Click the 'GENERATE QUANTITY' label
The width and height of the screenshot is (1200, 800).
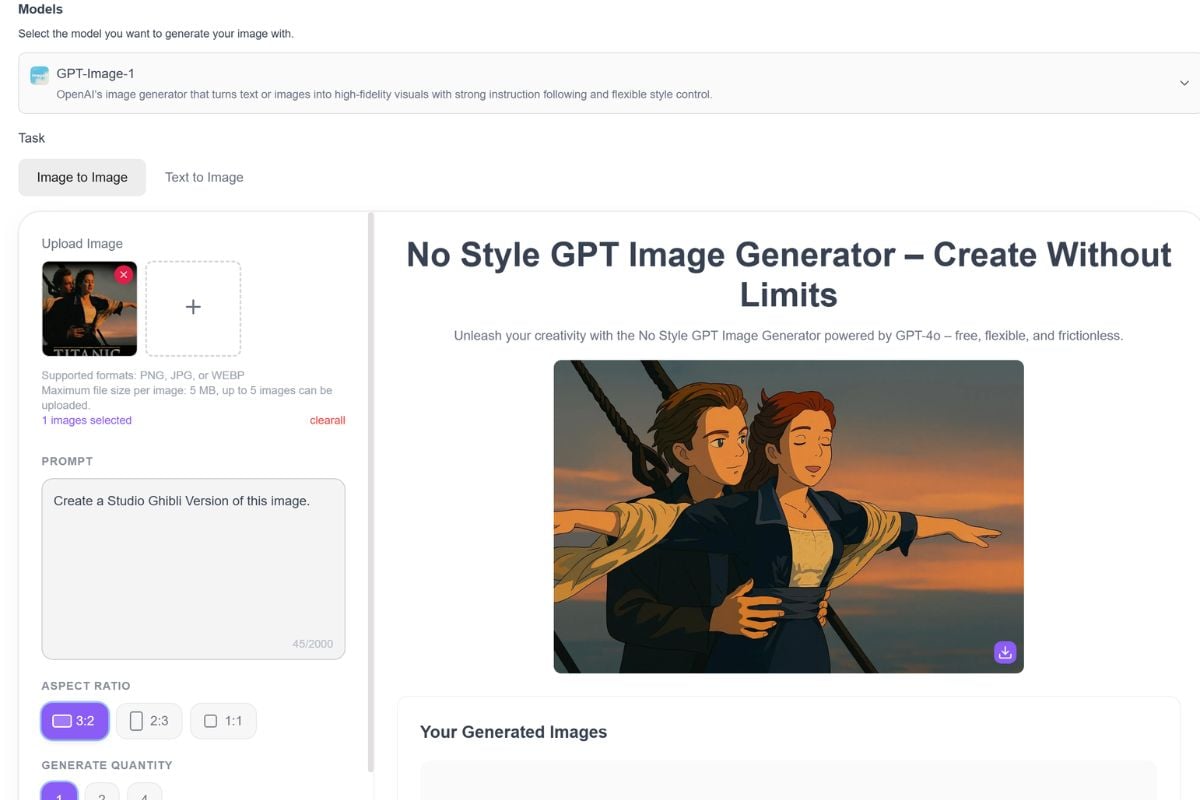coord(107,765)
